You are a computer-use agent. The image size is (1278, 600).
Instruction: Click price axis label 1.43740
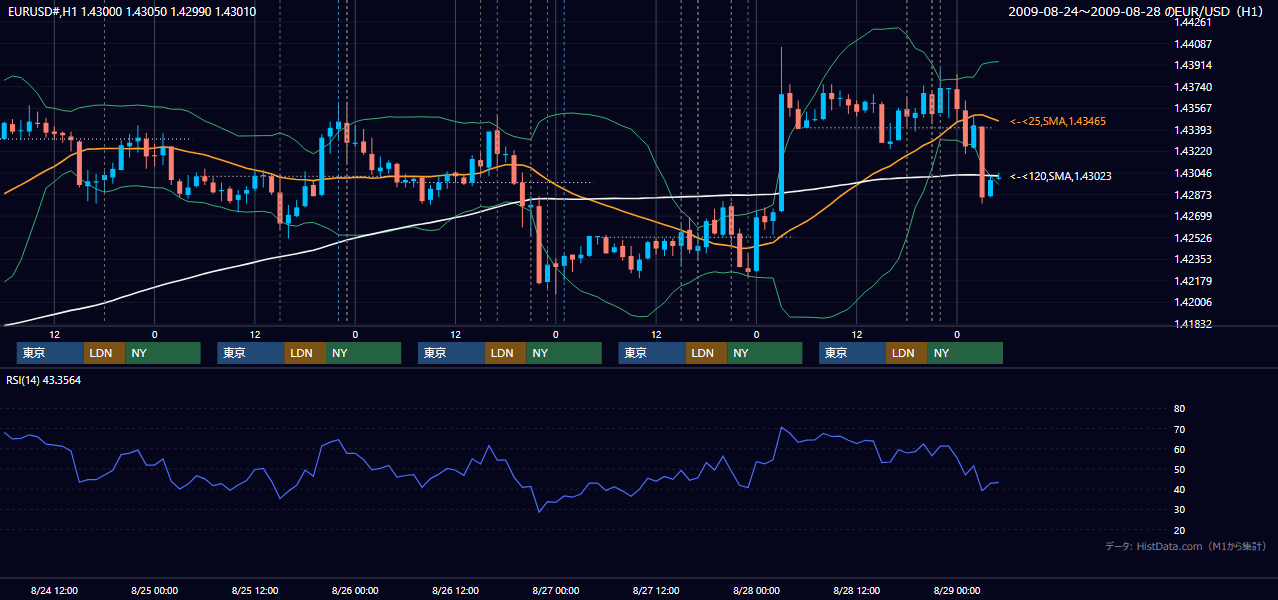coord(1193,87)
